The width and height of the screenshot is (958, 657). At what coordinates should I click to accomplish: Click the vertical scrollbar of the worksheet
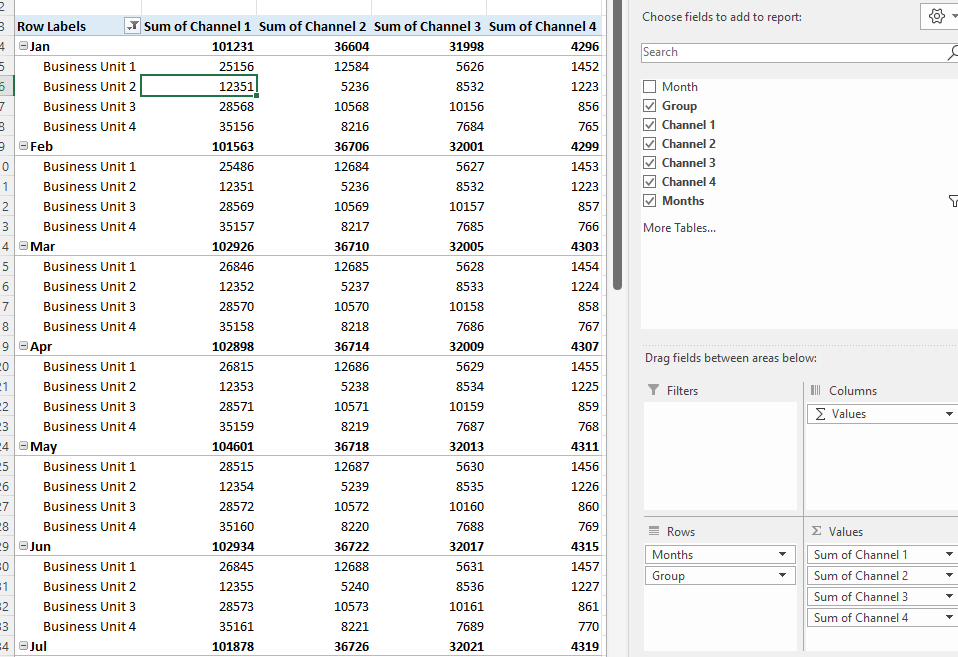pyautogui.click(x=617, y=145)
